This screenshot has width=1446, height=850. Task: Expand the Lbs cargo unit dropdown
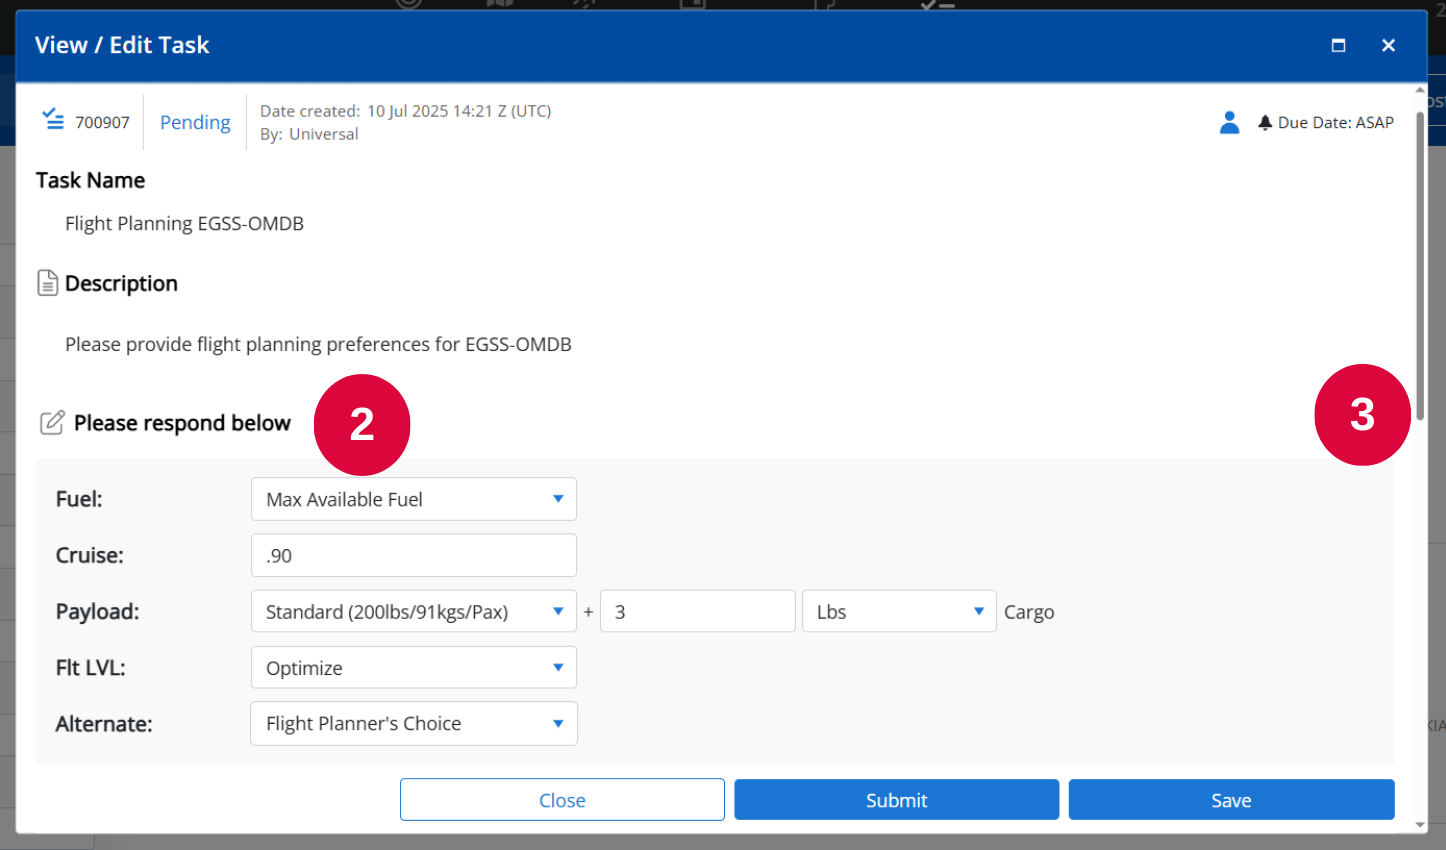[899, 611]
